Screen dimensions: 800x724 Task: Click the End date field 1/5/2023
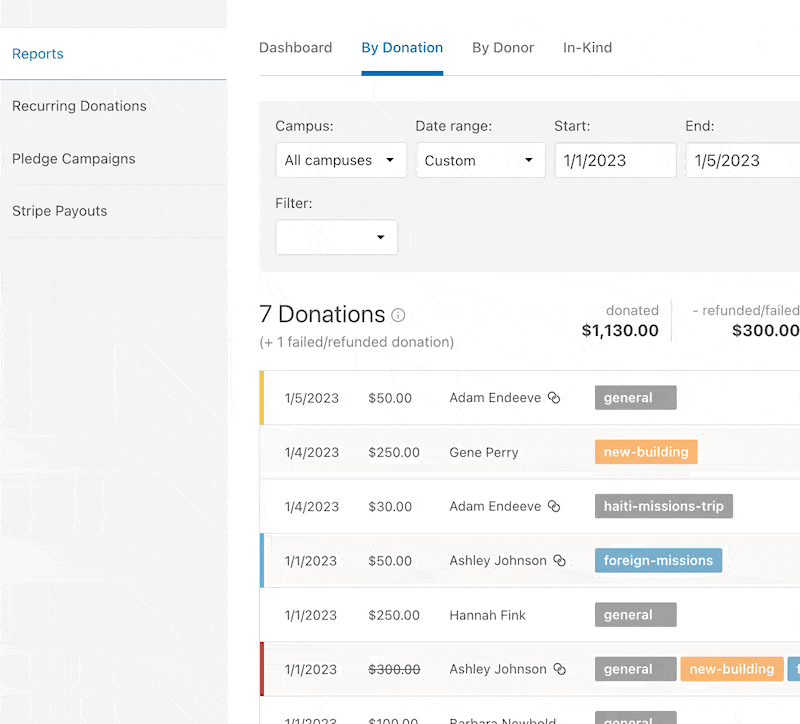[743, 160]
